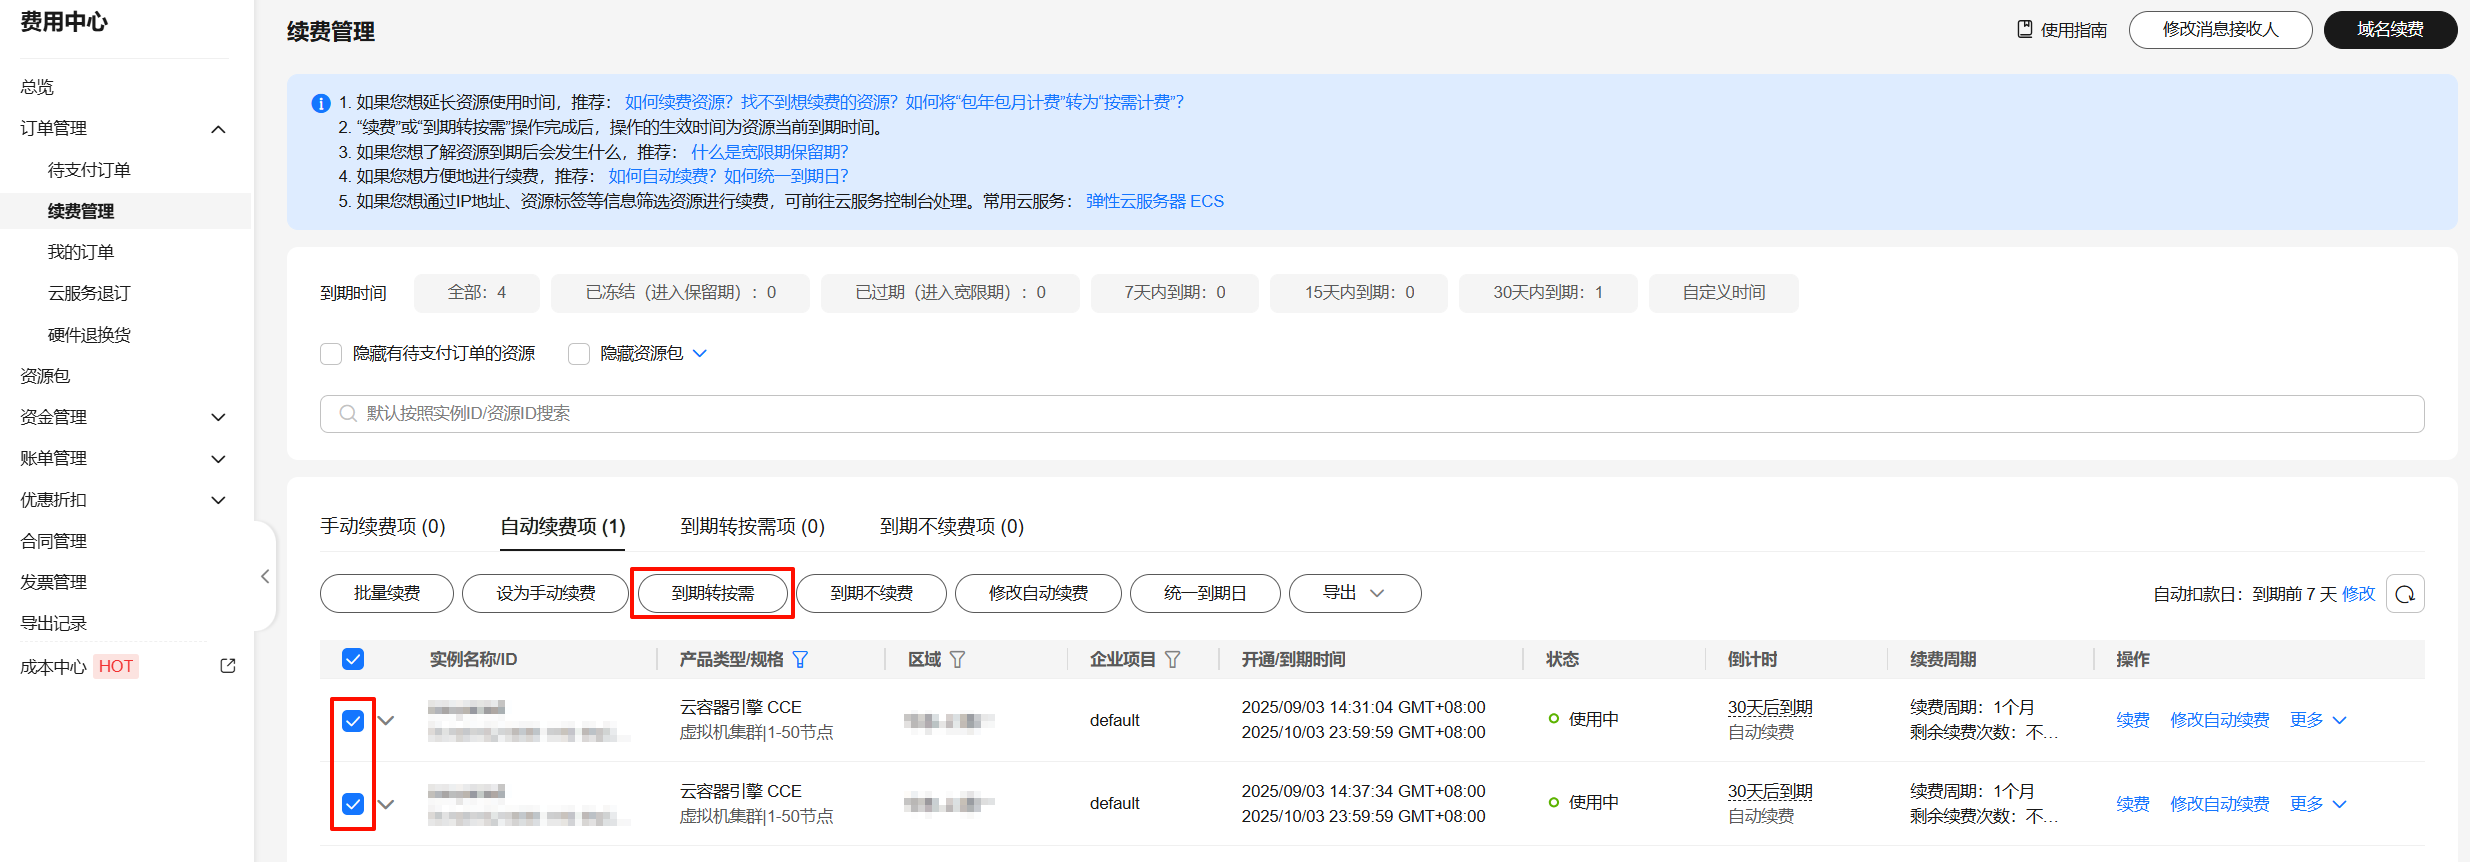Check the 隐藏资源包 checkbox
Image resolution: width=2470 pixels, height=862 pixels.
click(579, 354)
